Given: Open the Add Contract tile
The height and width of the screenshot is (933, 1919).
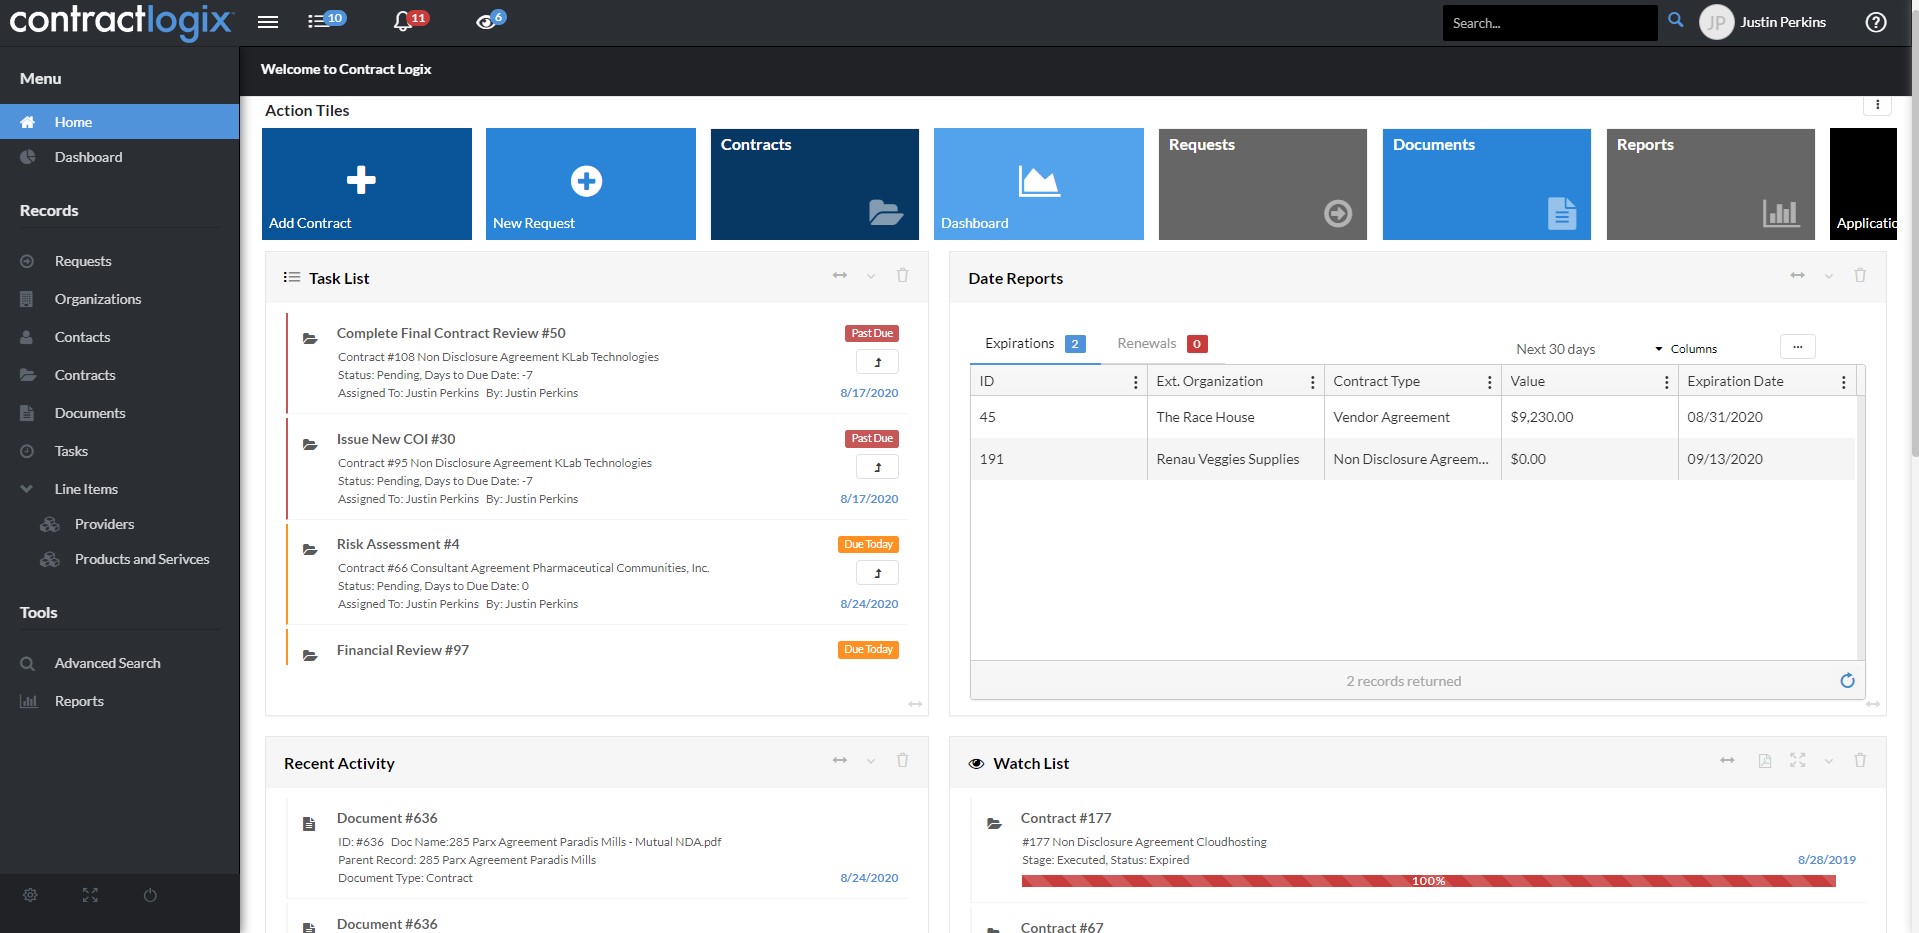Looking at the screenshot, I should [x=367, y=184].
